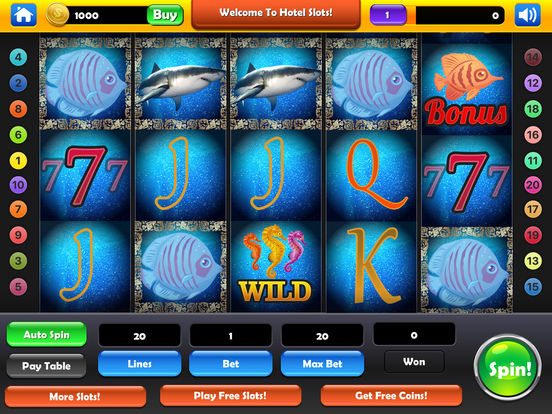
Task: Open the More Slots! menu
Action: [x=75, y=397]
